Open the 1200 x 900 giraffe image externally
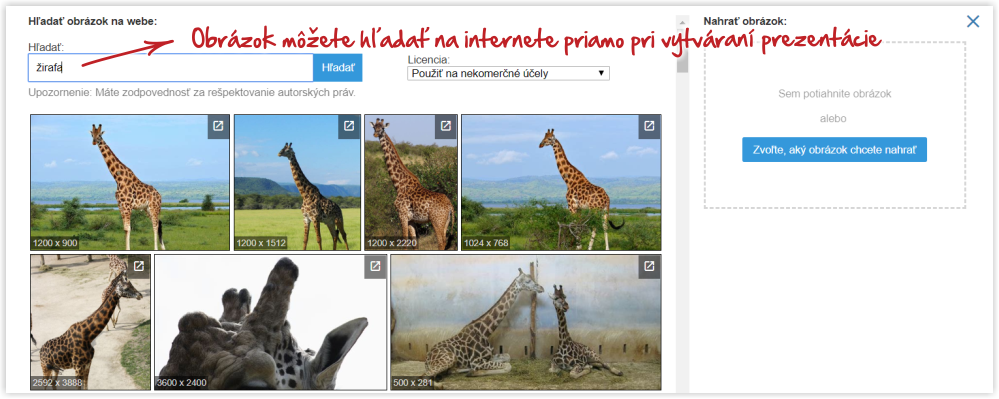The image size is (999, 399). tap(218, 126)
